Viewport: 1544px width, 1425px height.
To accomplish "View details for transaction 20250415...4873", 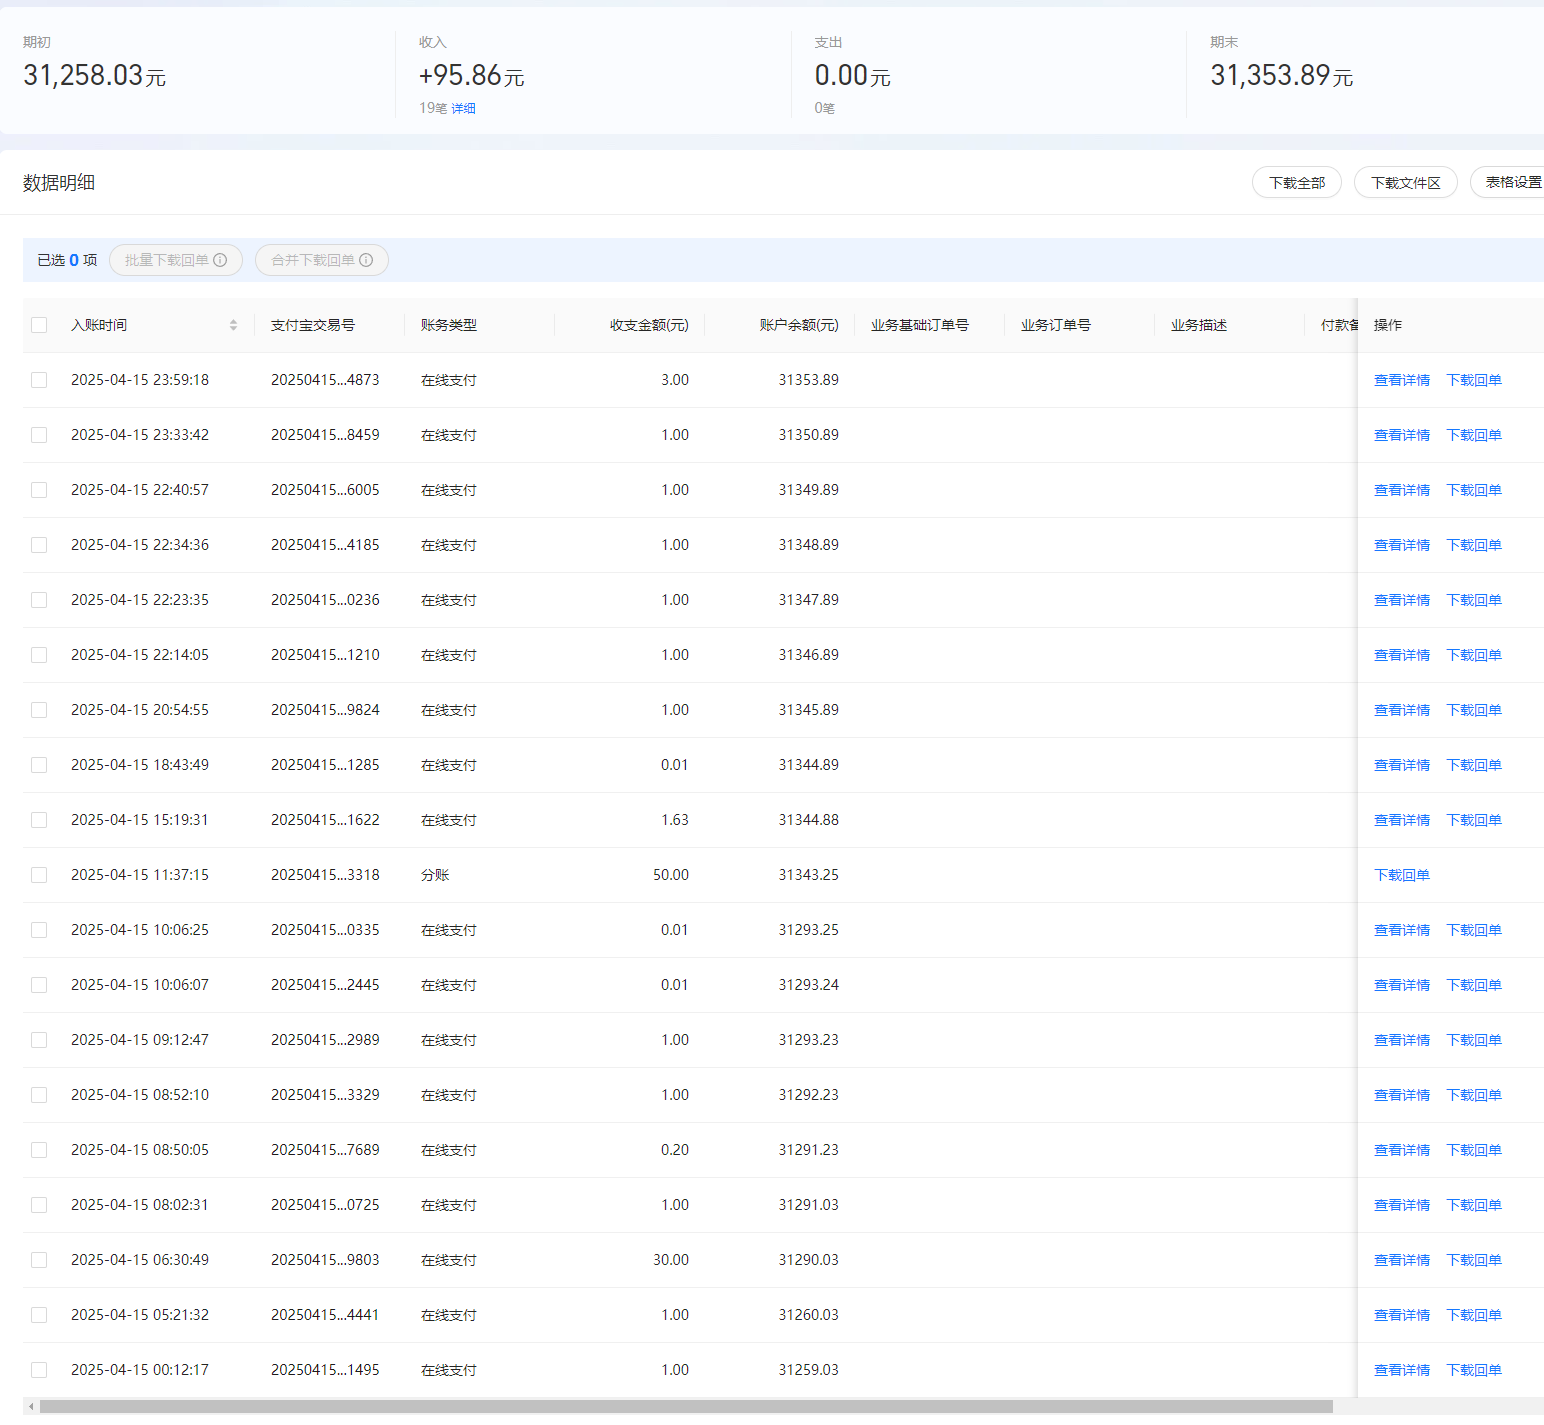I will point(1402,380).
